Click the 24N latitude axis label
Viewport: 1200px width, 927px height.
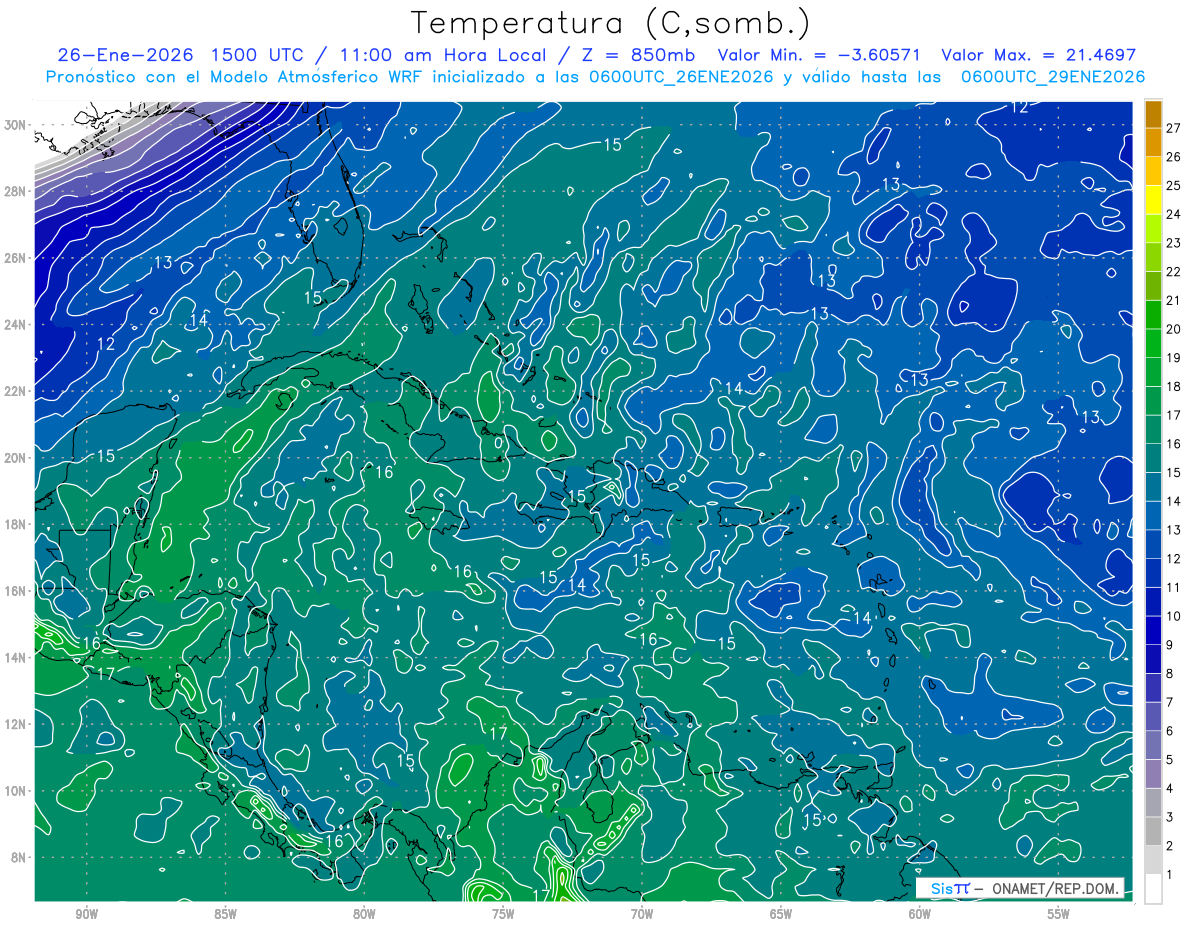(16, 325)
